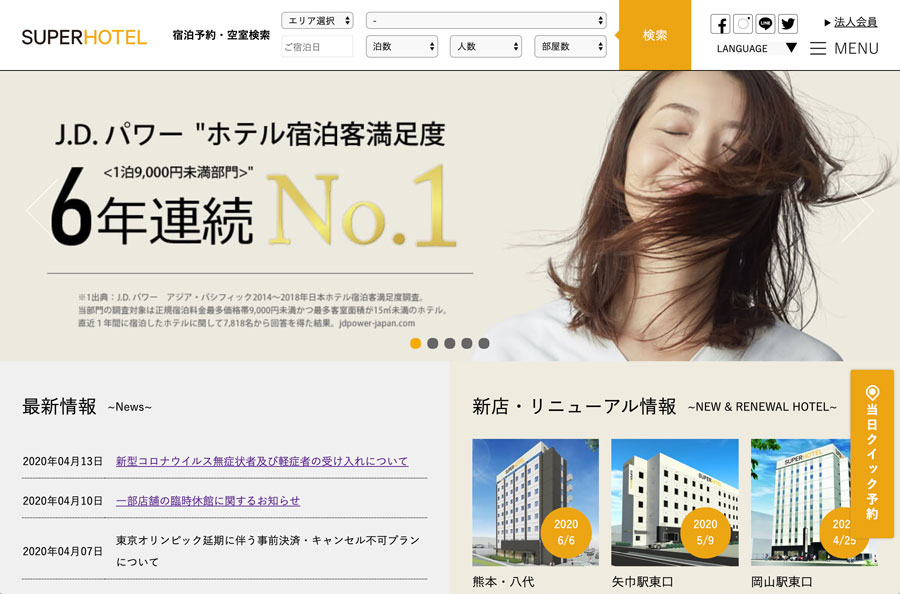The width and height of the screenshot is (900, 594).
Task: Open the 人数 guests dropdown
Action: click(486, 46)
